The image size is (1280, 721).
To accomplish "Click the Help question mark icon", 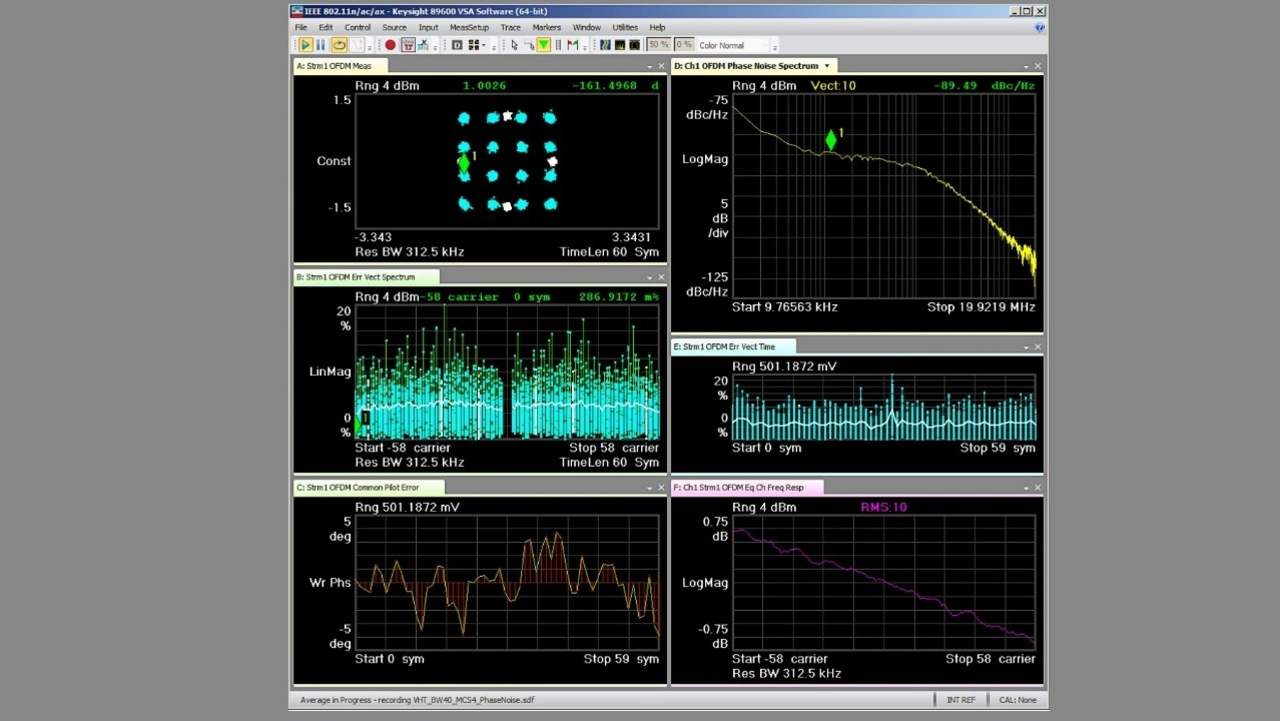I will (1039, 28).
